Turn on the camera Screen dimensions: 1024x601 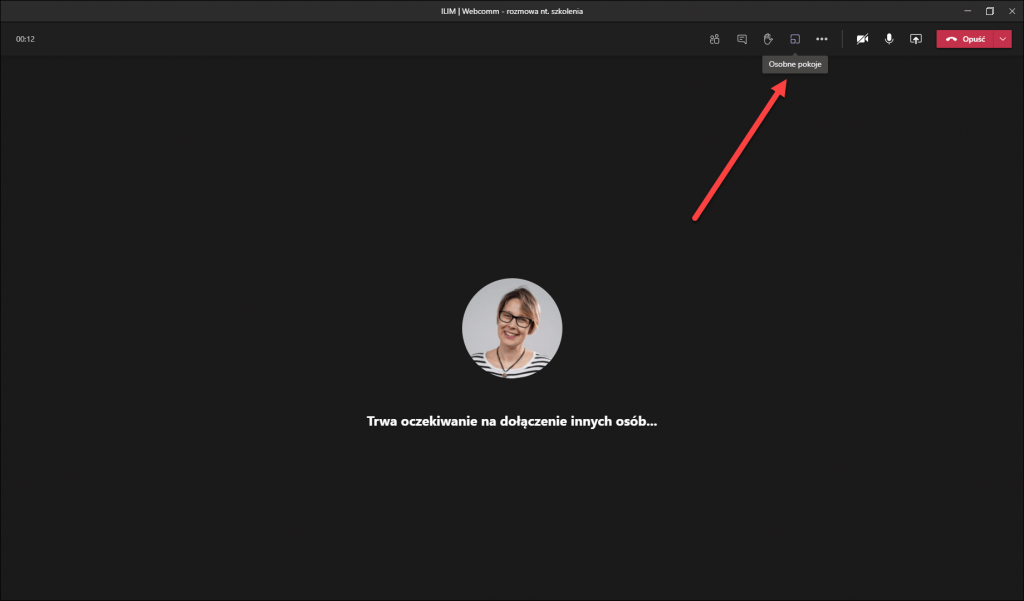pos(862,39)
